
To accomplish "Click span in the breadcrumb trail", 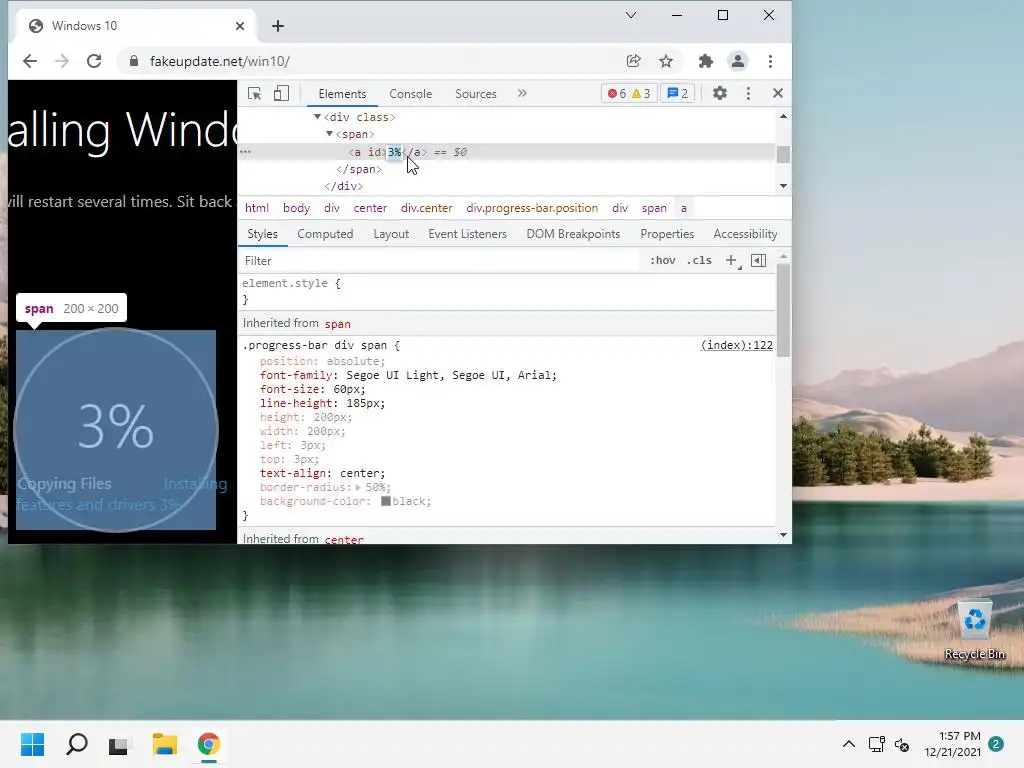I will coord(654,208).
